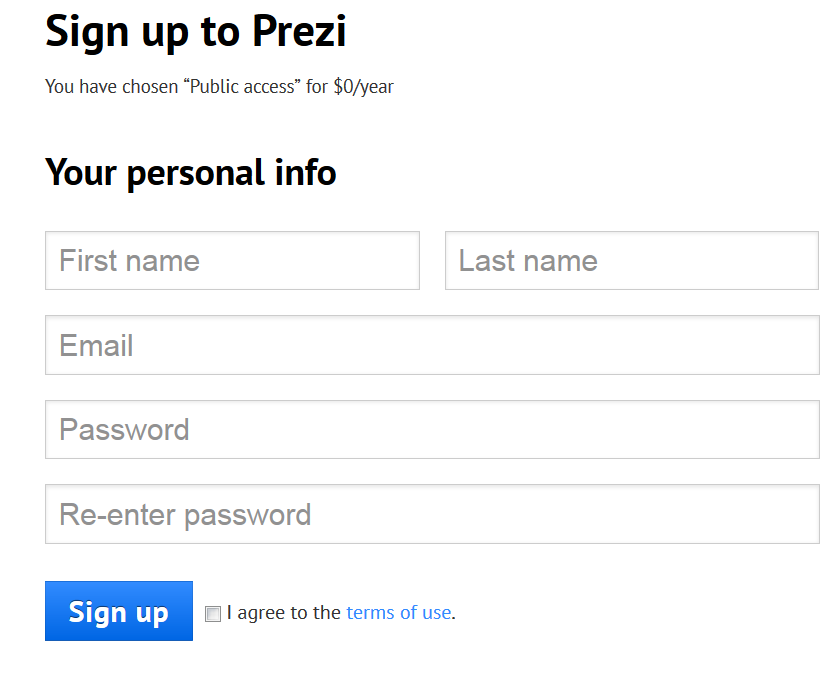The width and height of the screenshot is (836, 680).
Task: Click the "Email" placeholder text
Action: tap(96, 346)
